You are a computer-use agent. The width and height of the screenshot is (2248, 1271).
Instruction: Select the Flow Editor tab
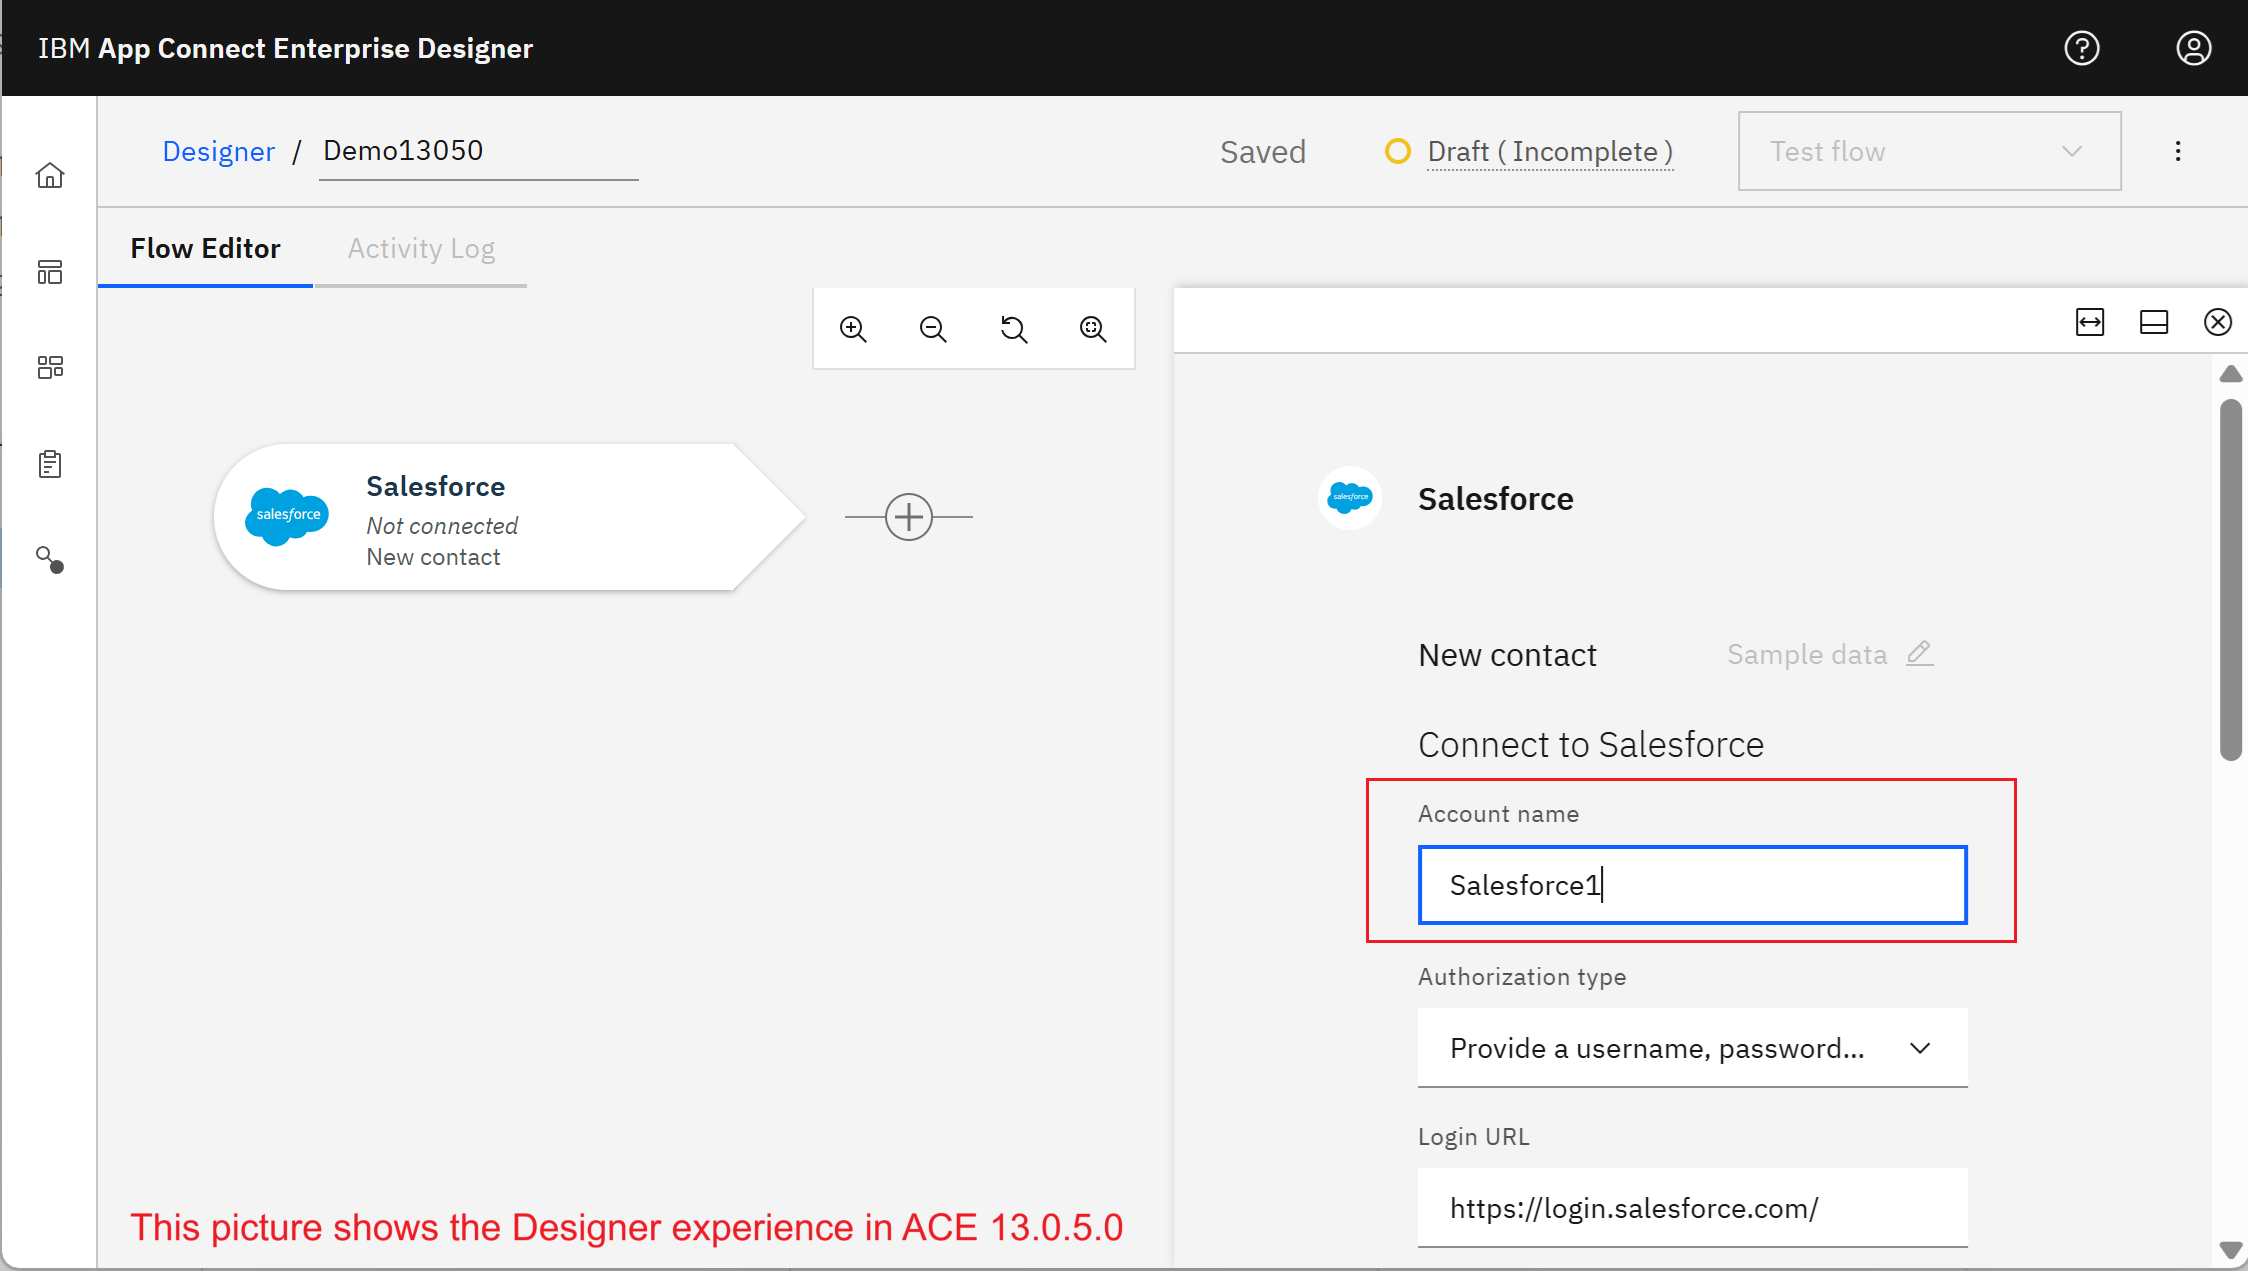point(205,248)
